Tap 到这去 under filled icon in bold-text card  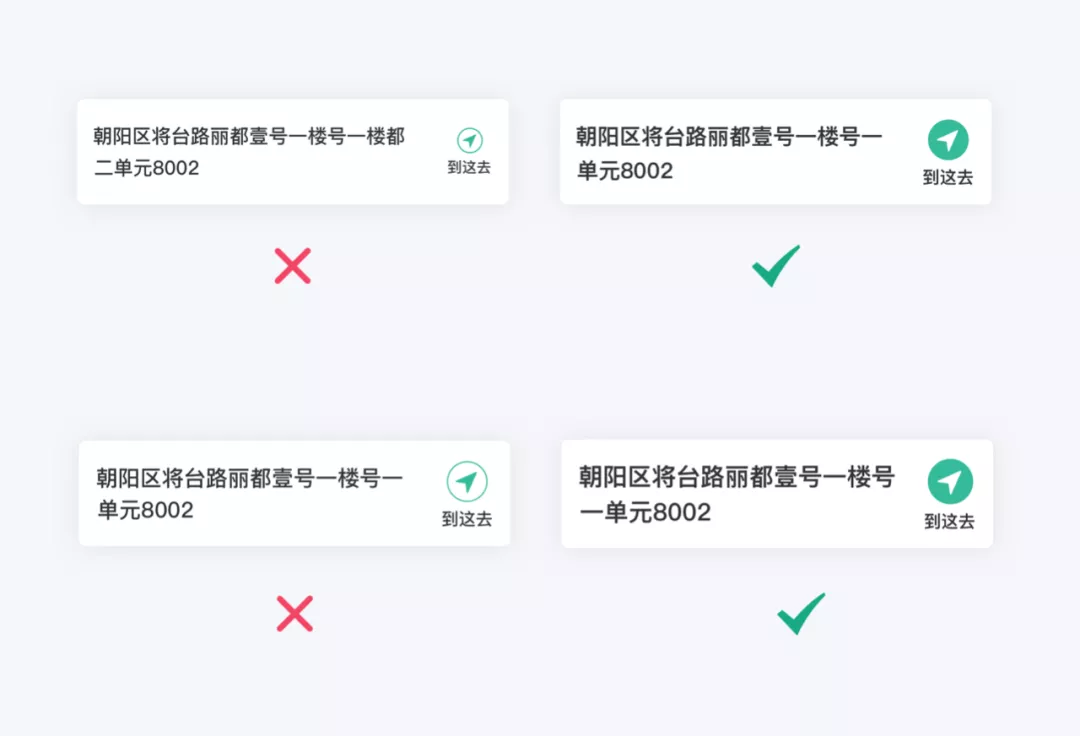point(950,521)
